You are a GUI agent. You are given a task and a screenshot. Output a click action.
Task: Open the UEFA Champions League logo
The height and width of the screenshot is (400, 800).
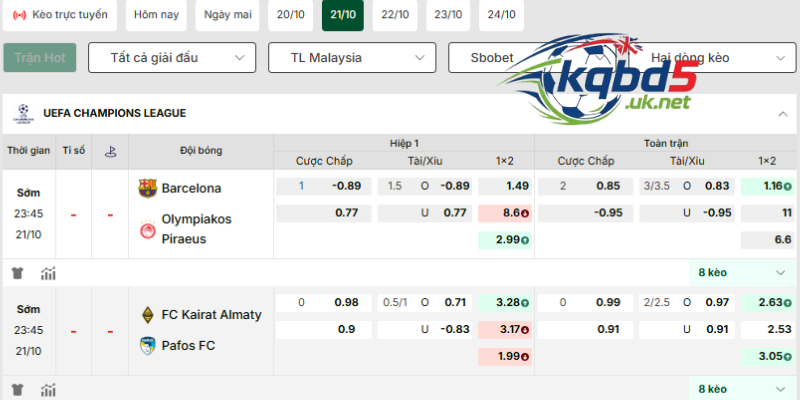[23, 113]
